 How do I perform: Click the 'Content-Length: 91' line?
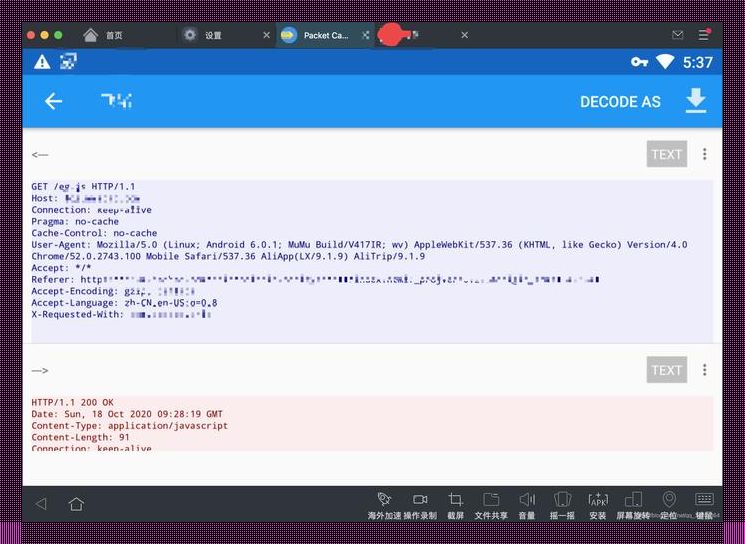pos(80,437)
